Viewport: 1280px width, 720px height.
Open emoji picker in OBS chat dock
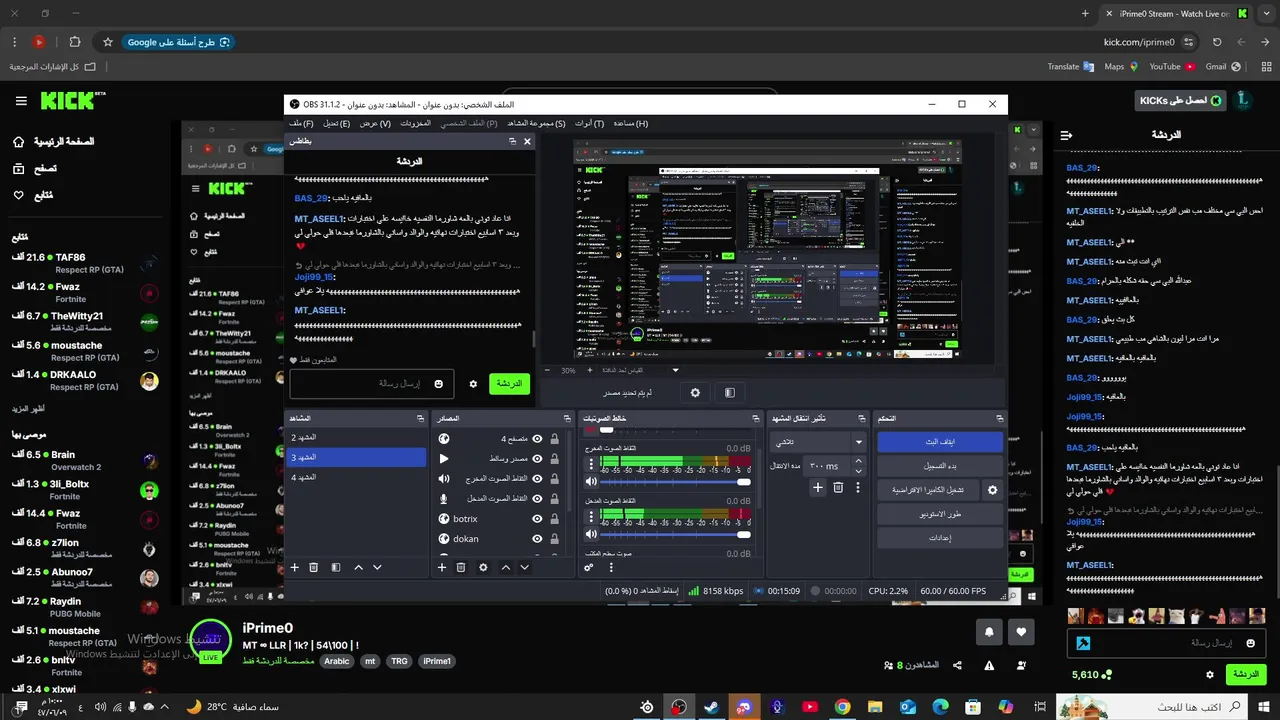click(438, 384)
